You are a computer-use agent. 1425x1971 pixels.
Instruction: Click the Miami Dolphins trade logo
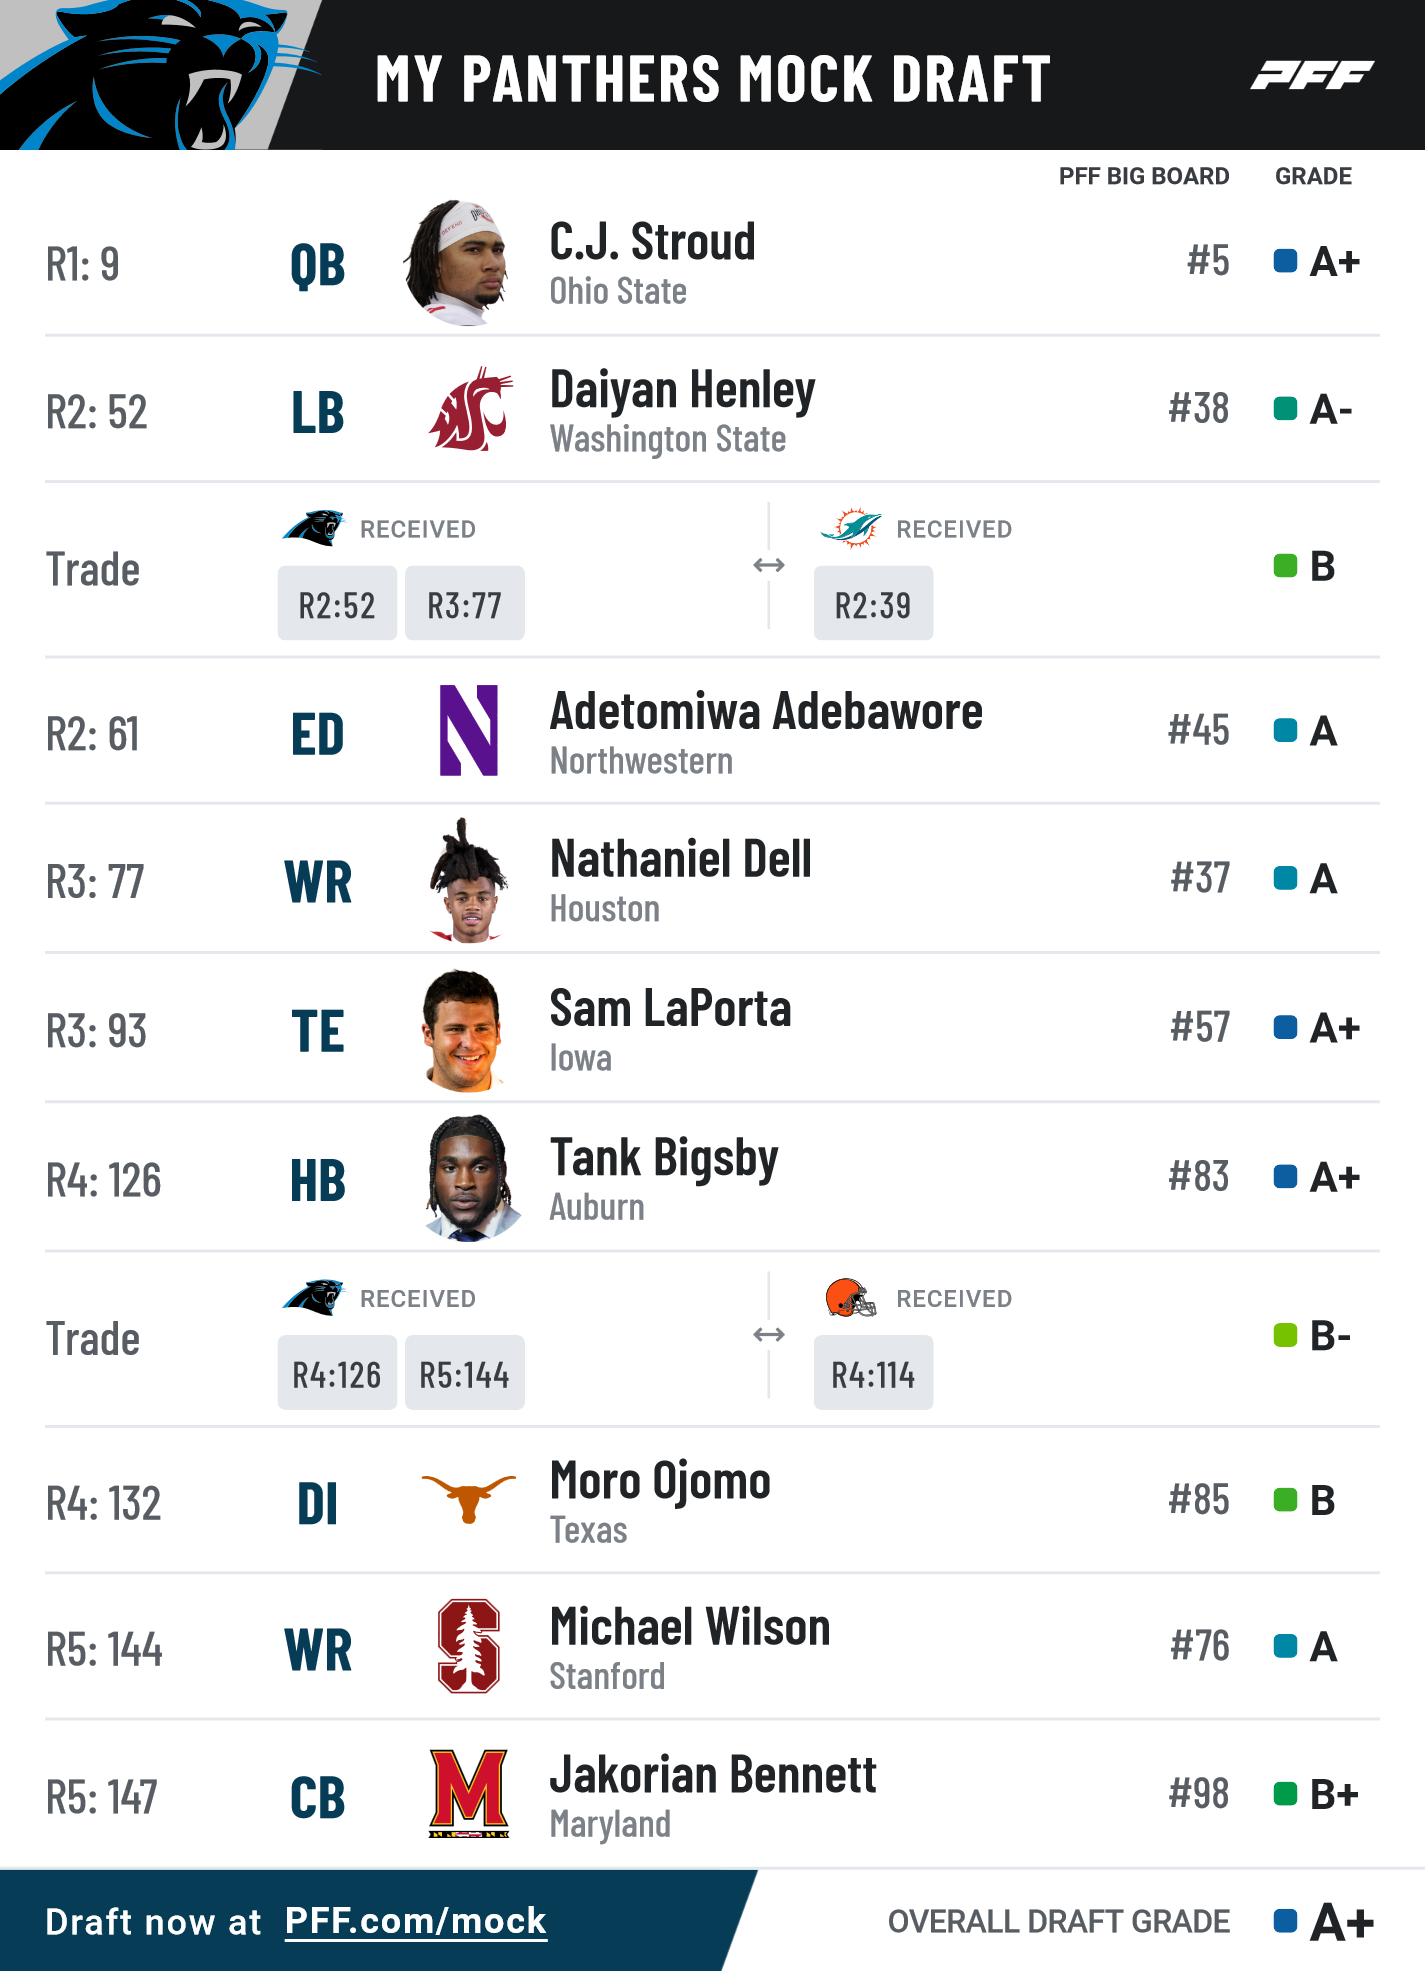point(851,527)
